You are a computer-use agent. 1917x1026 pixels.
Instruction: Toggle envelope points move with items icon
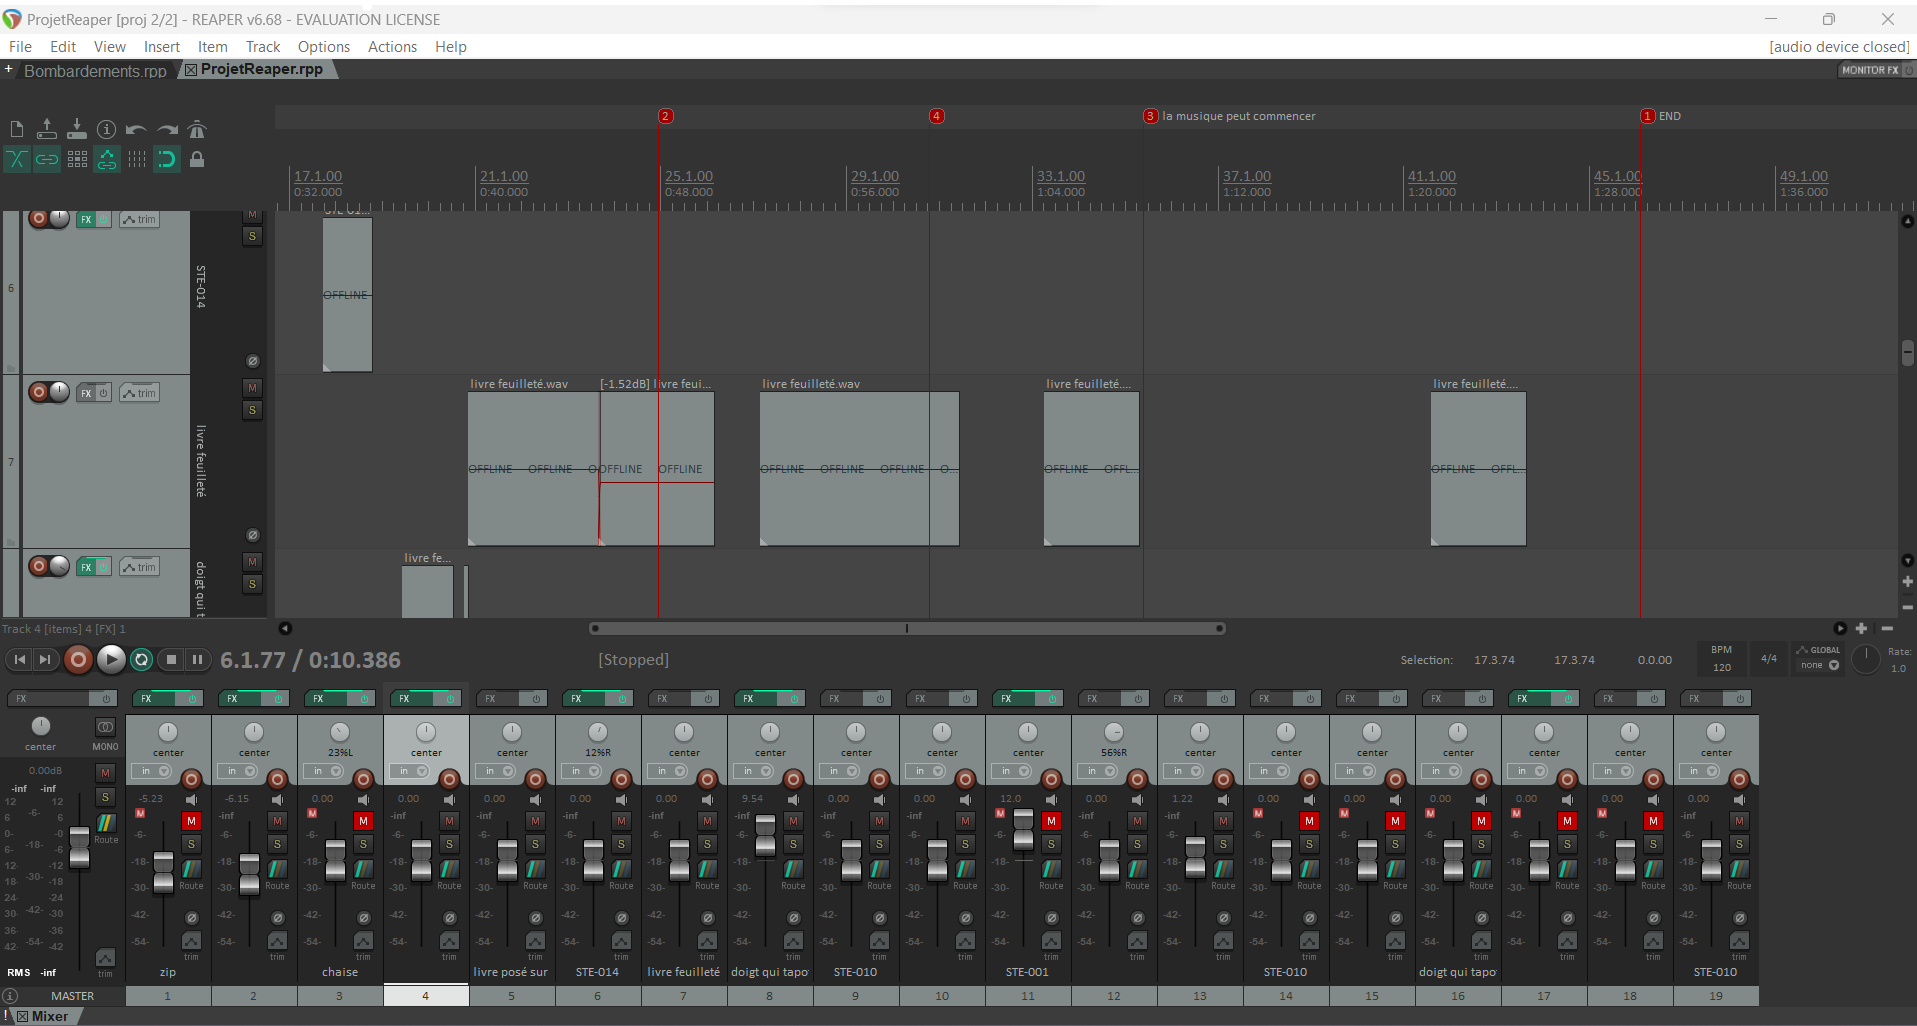click(107, 159)
